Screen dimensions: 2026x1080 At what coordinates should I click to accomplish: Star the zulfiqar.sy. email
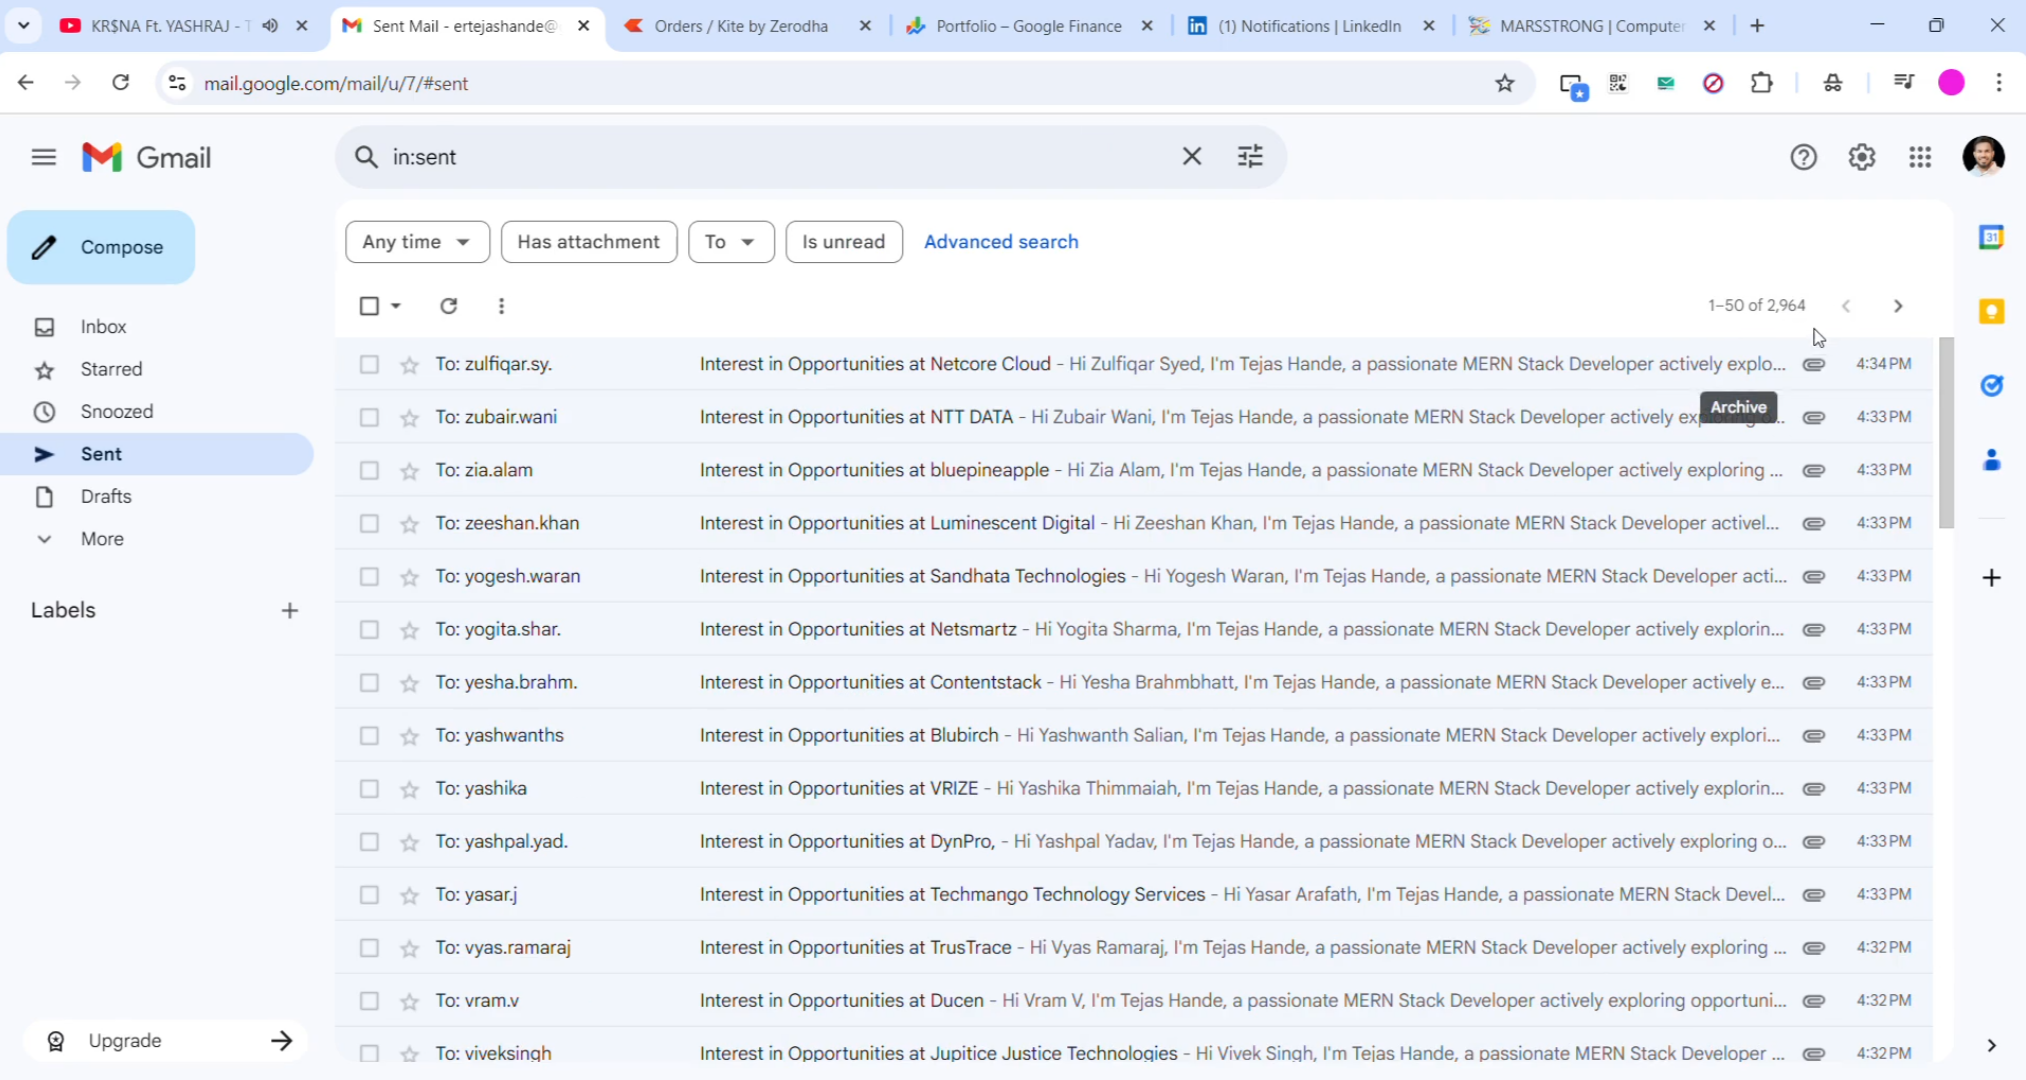pos(409,365)
